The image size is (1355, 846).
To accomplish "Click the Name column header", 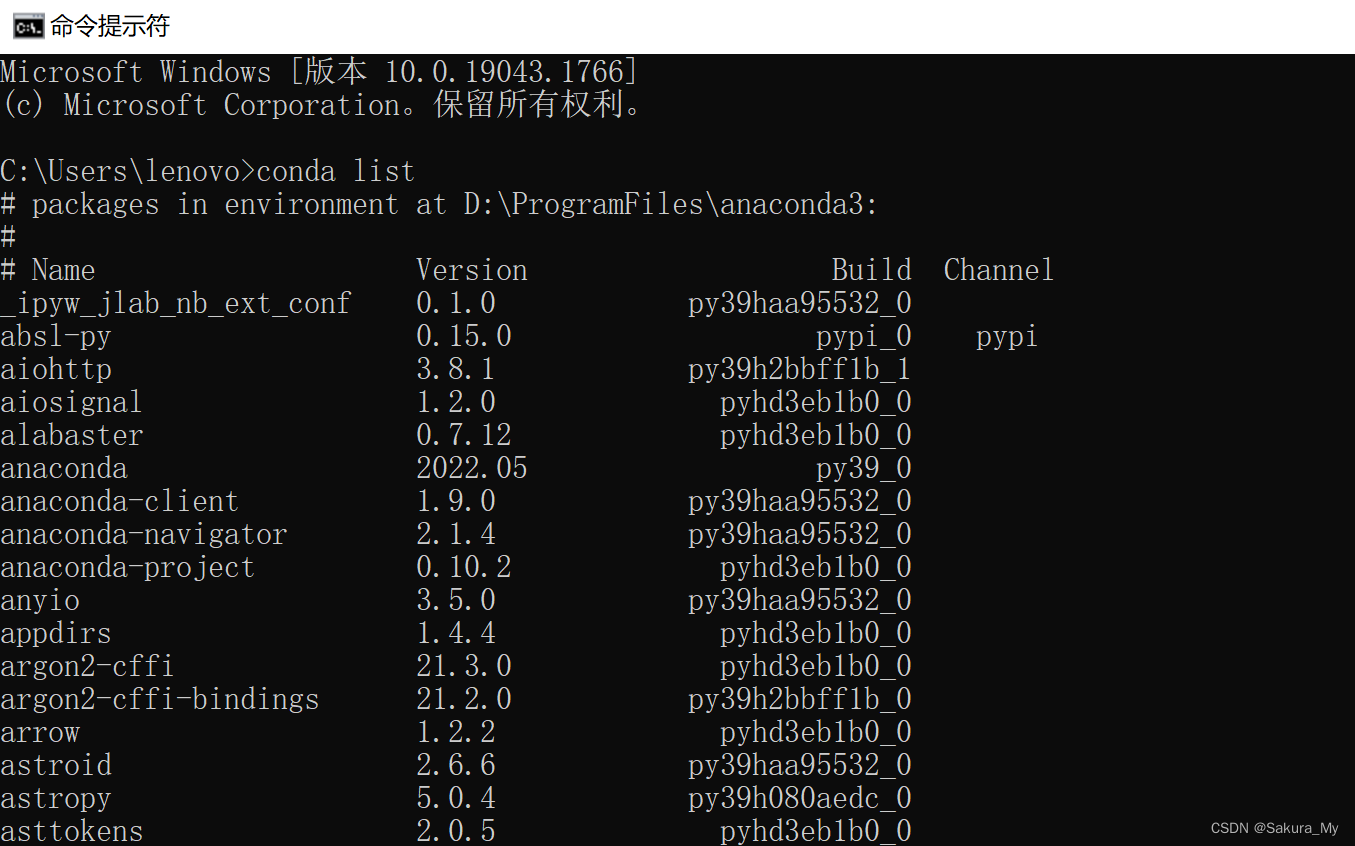I will coord(63,270).
